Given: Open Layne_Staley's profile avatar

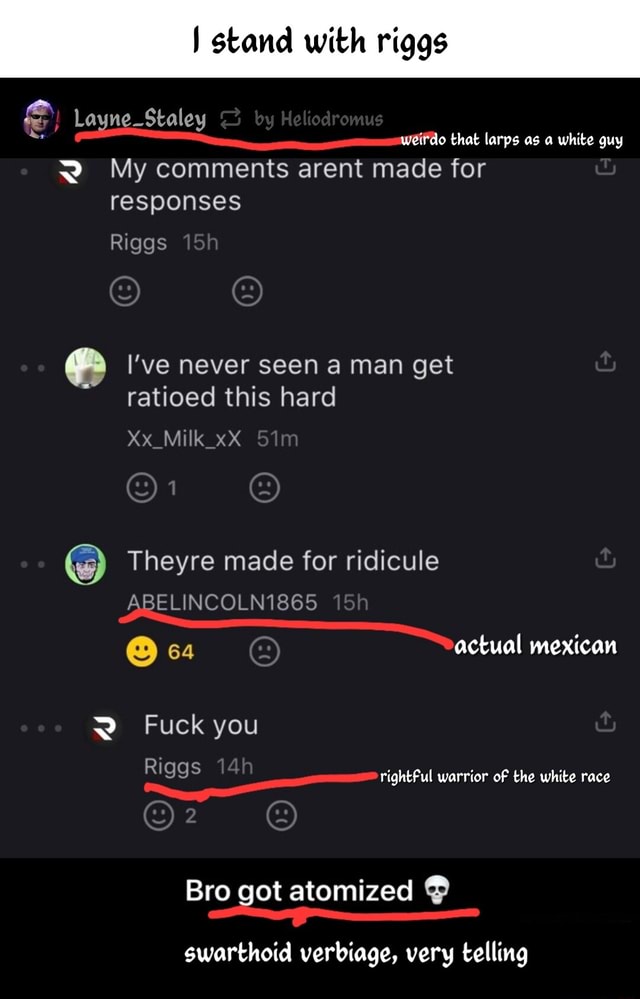Looking at the screenshot, I should pyautogui.click(x=41, y=119).
